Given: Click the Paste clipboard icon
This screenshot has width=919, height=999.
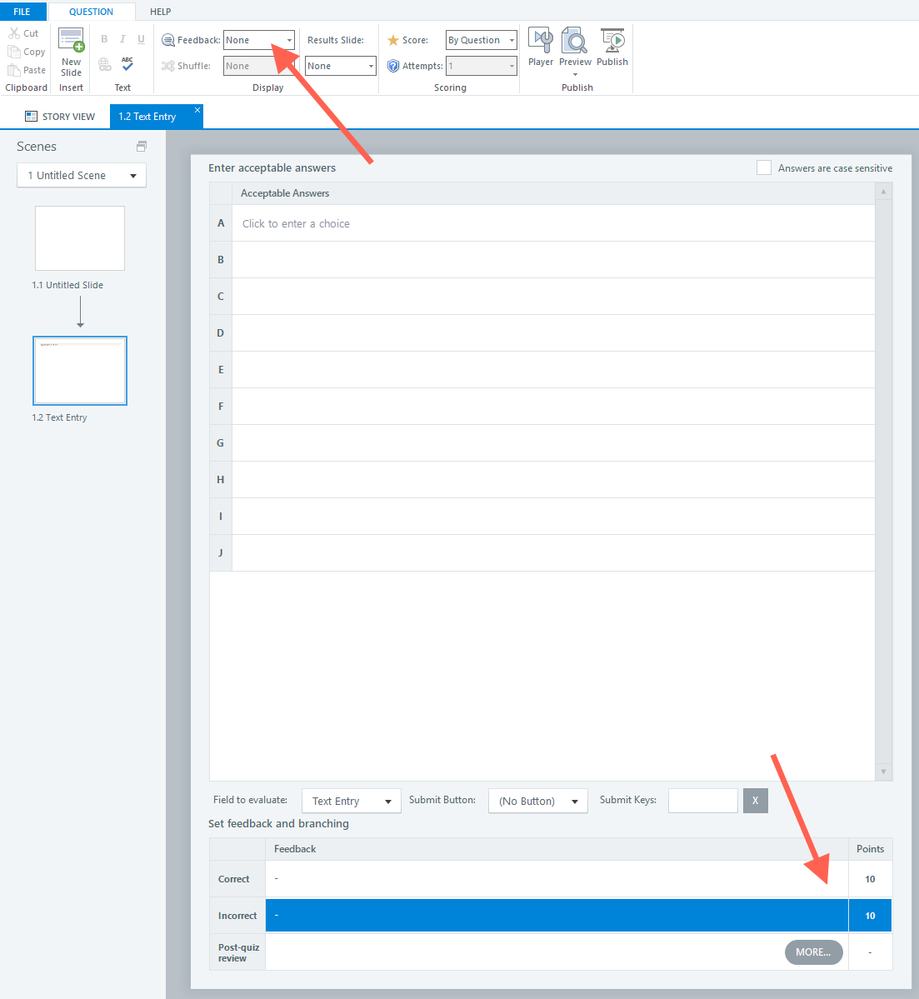Looking at the screenshot, I should click(14, 70).
